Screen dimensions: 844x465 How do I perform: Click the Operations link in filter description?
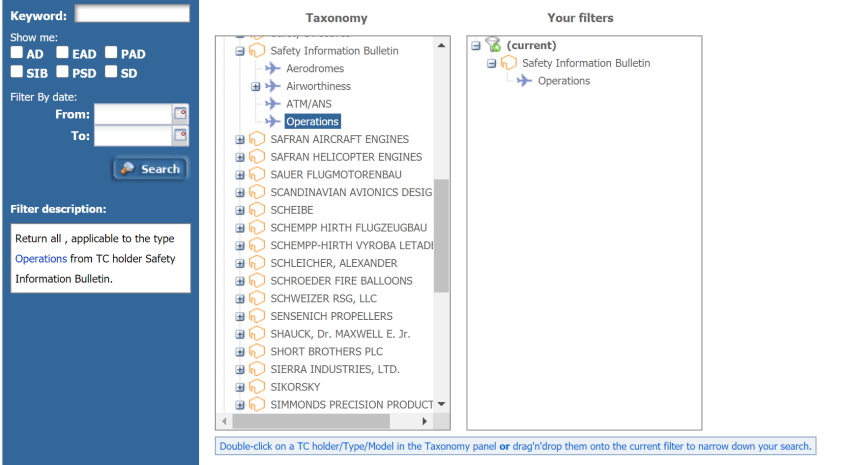pos(41,259)
